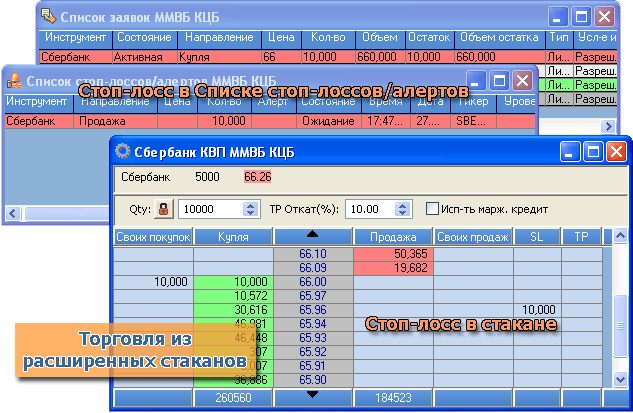The image size is (633, 413).
Task: Click the Состояние column header in Список заявок
Action: pyautogui.click(x=144, y=38)
